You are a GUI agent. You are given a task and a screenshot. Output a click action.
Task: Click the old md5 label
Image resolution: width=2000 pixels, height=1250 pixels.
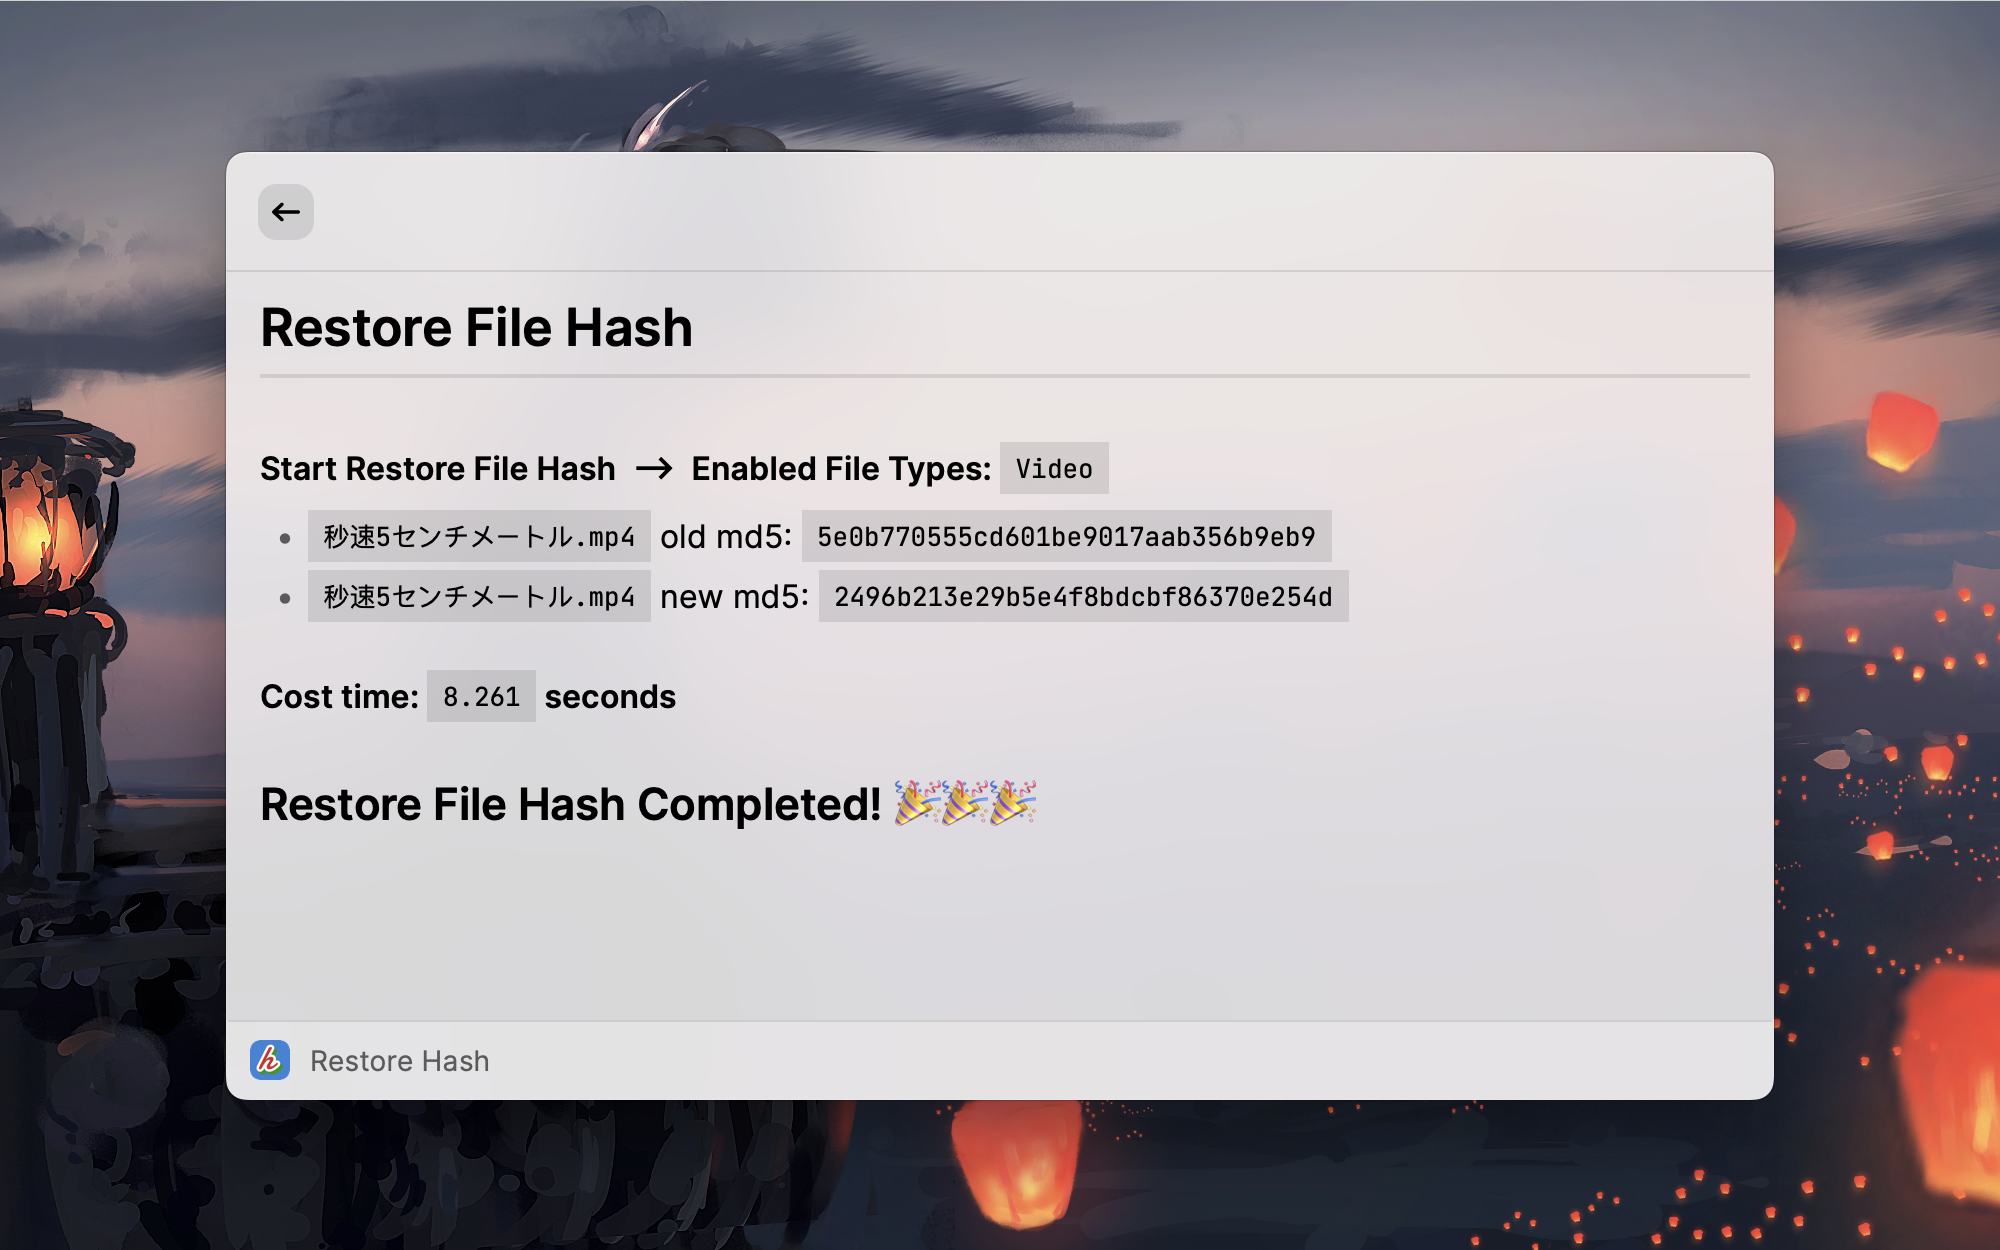[x=725, y=537]
